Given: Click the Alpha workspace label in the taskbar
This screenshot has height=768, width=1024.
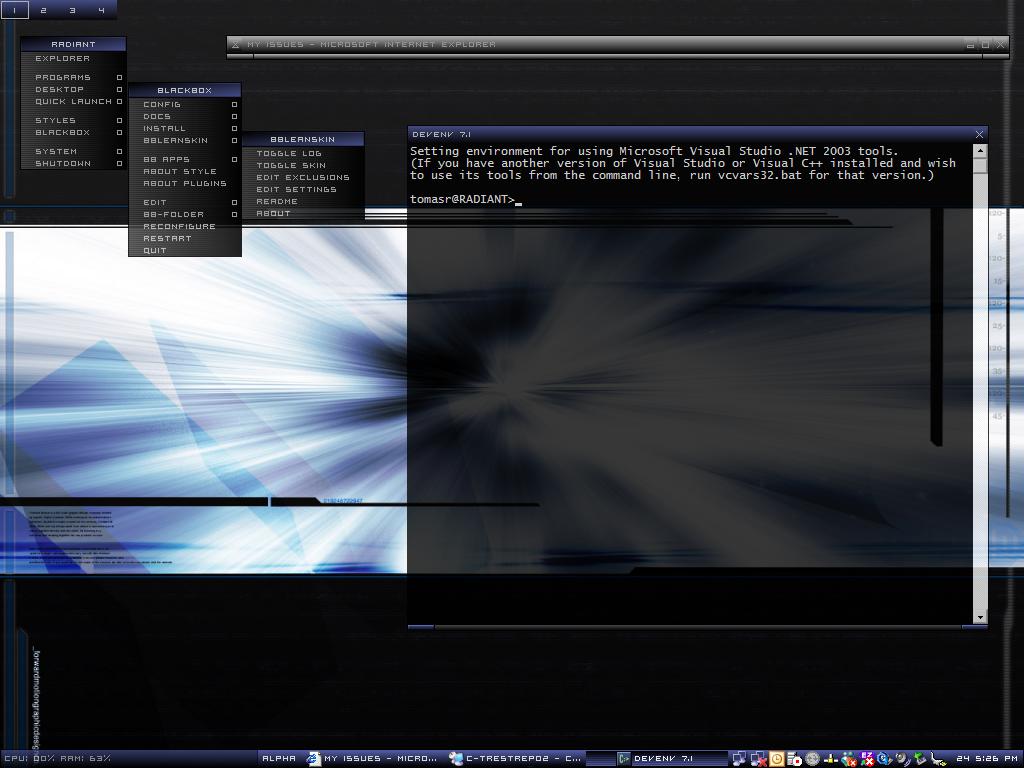Looking at the screenshot, I should click(279, 758).
